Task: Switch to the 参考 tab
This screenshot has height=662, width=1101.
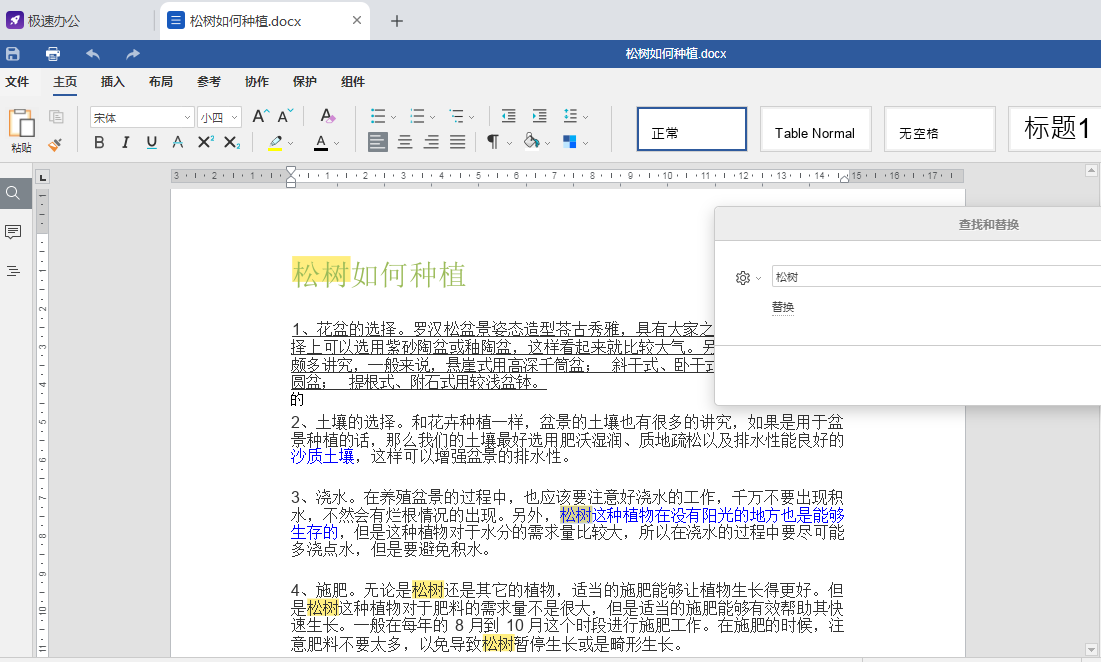Action: click(x=209, y=82)
